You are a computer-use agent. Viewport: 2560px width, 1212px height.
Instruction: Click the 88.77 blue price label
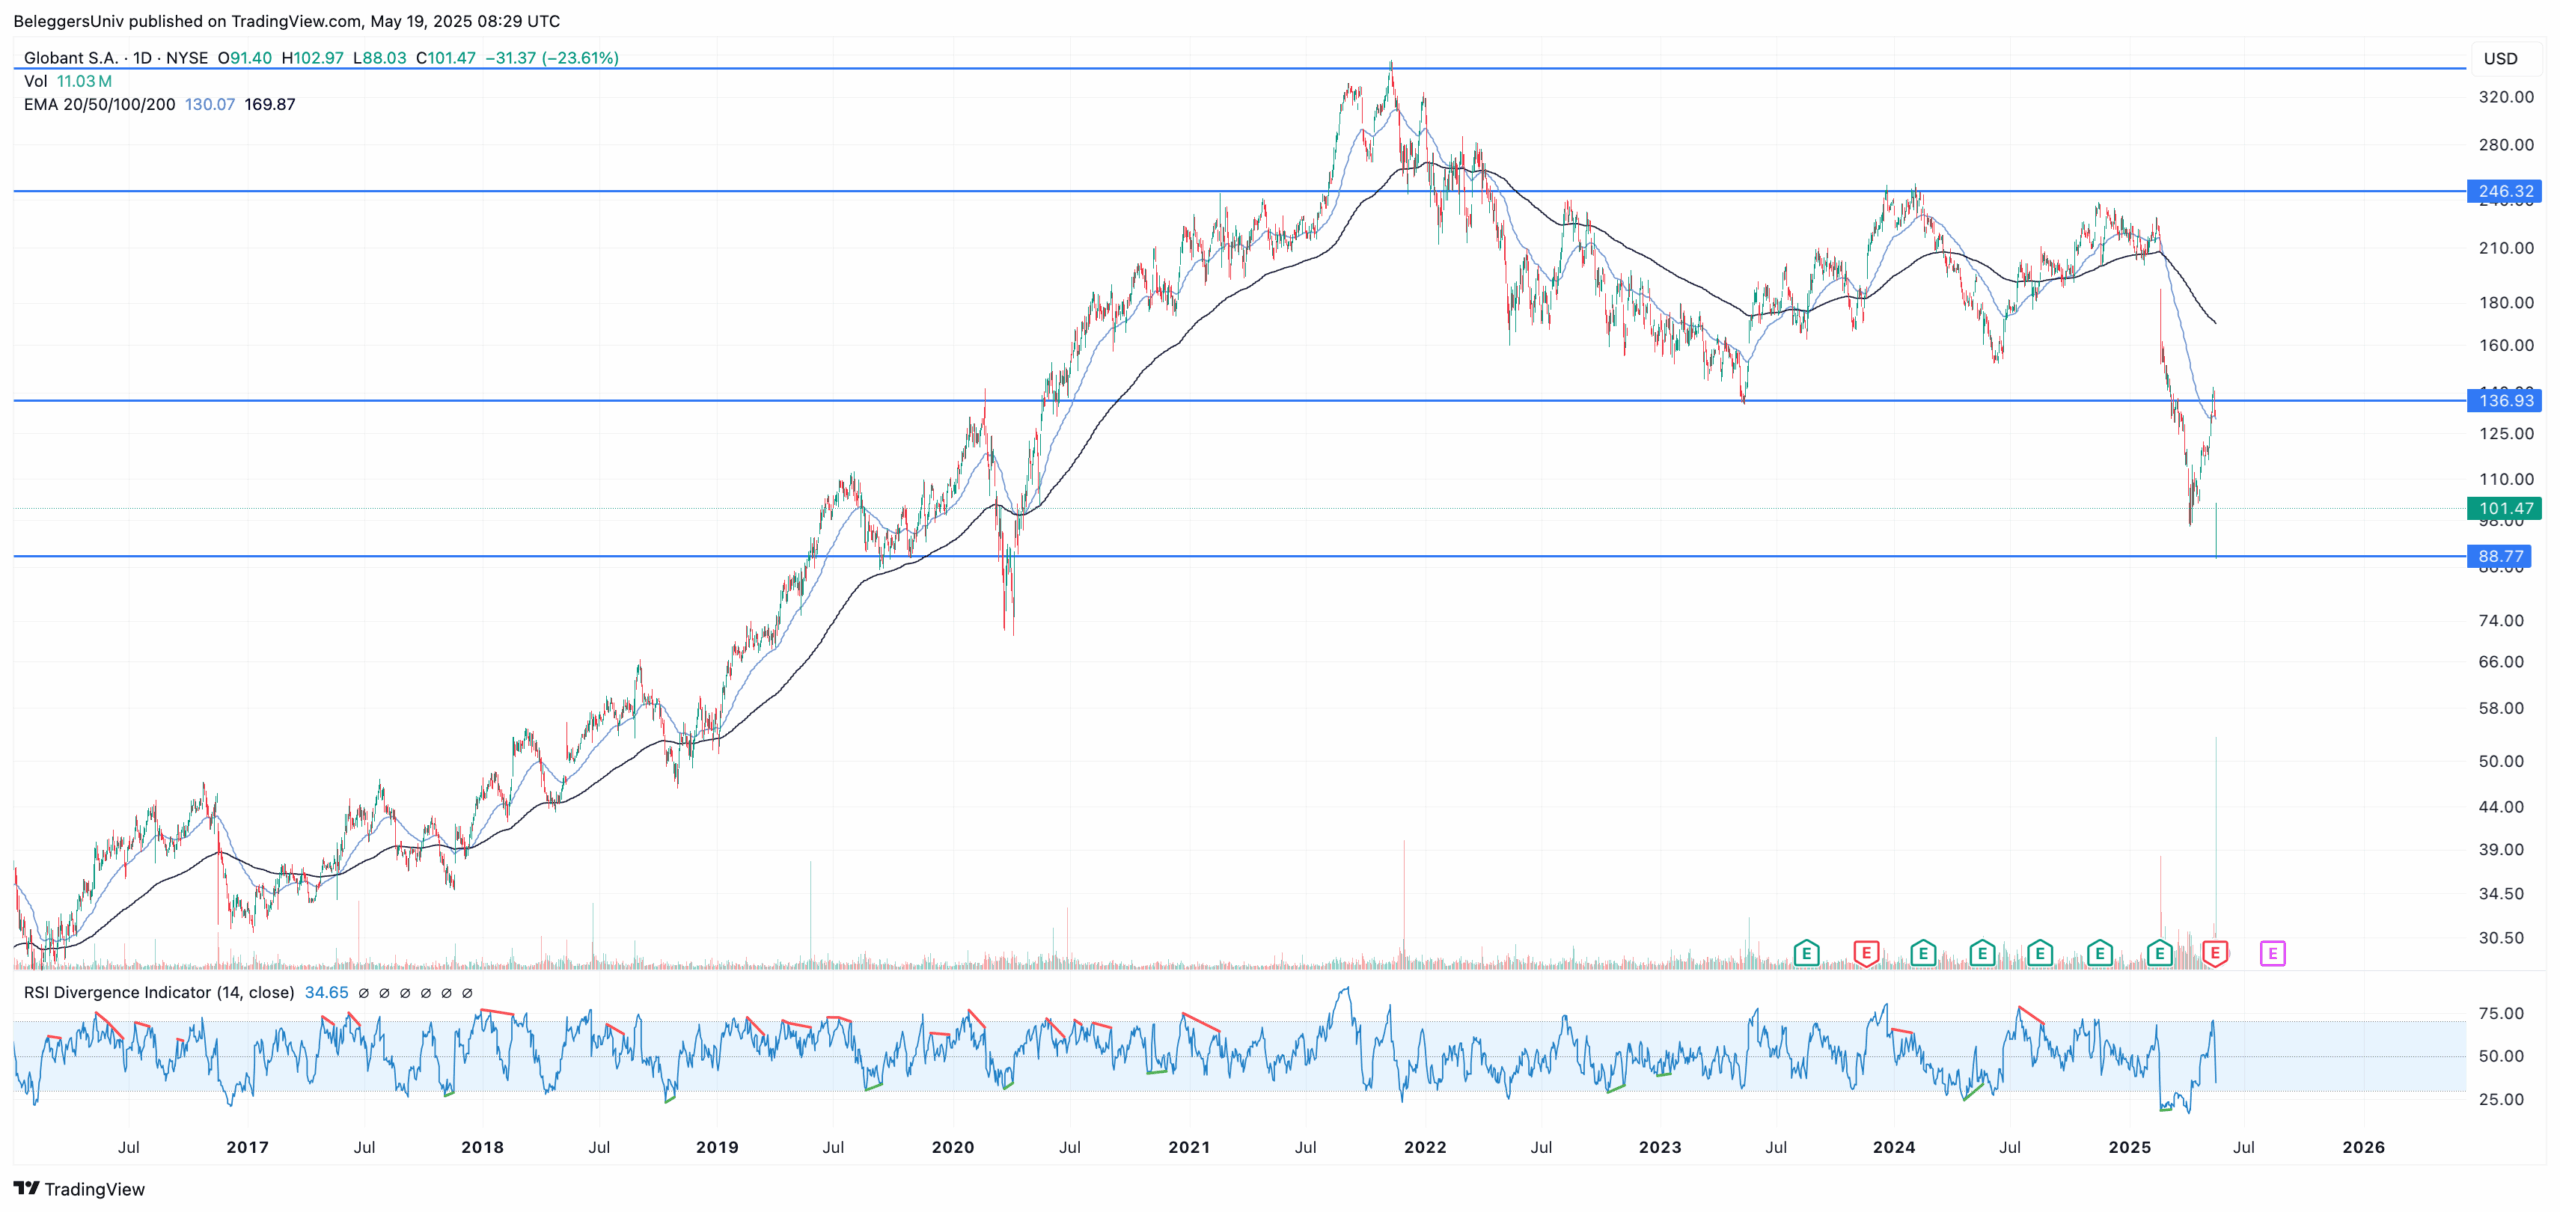click(x=2498, y=556)
